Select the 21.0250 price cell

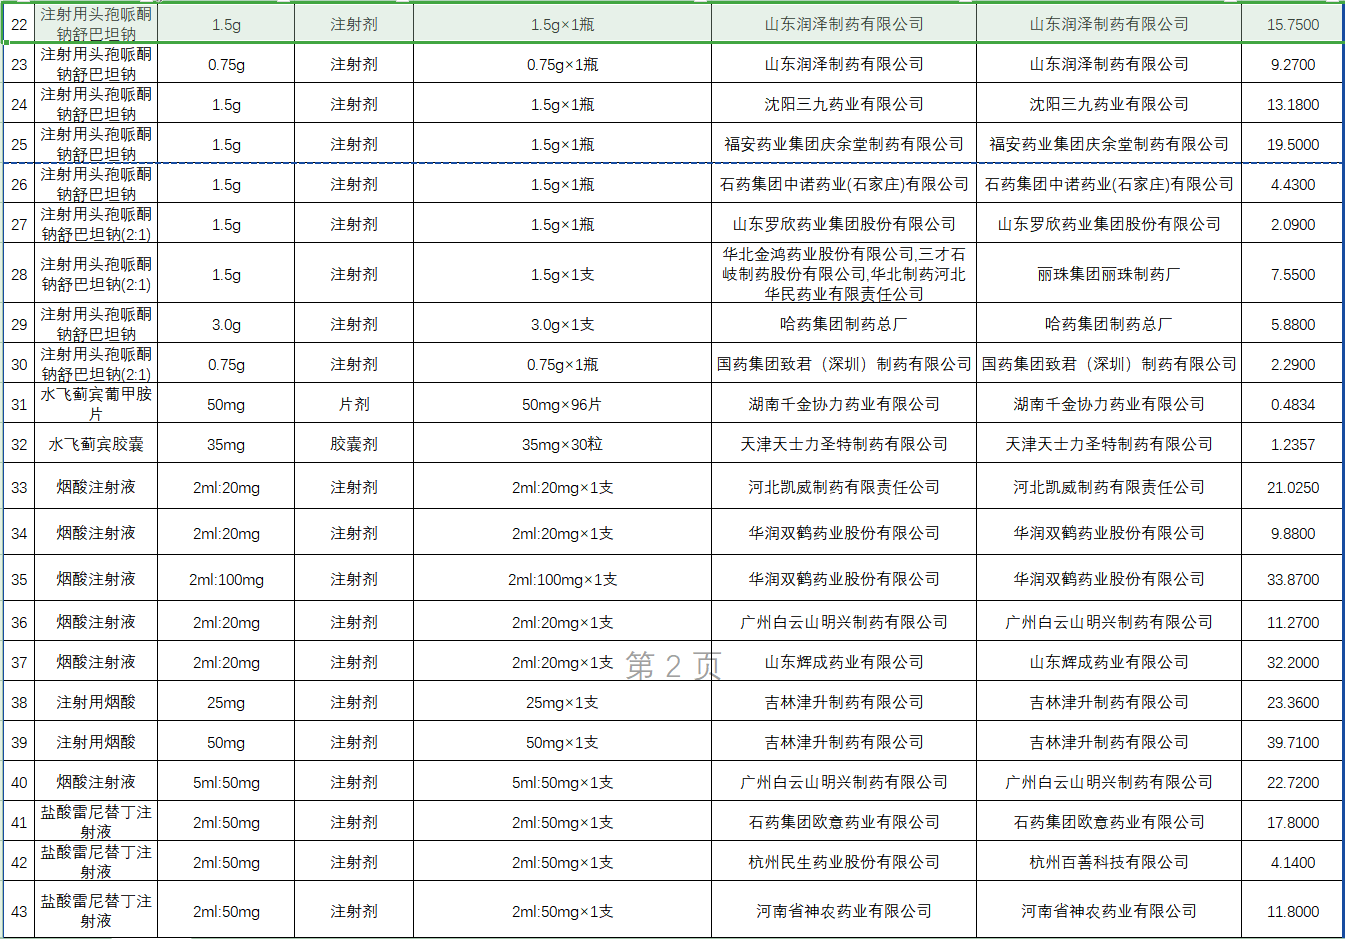pyautogui.click(x=1292, y=487)
